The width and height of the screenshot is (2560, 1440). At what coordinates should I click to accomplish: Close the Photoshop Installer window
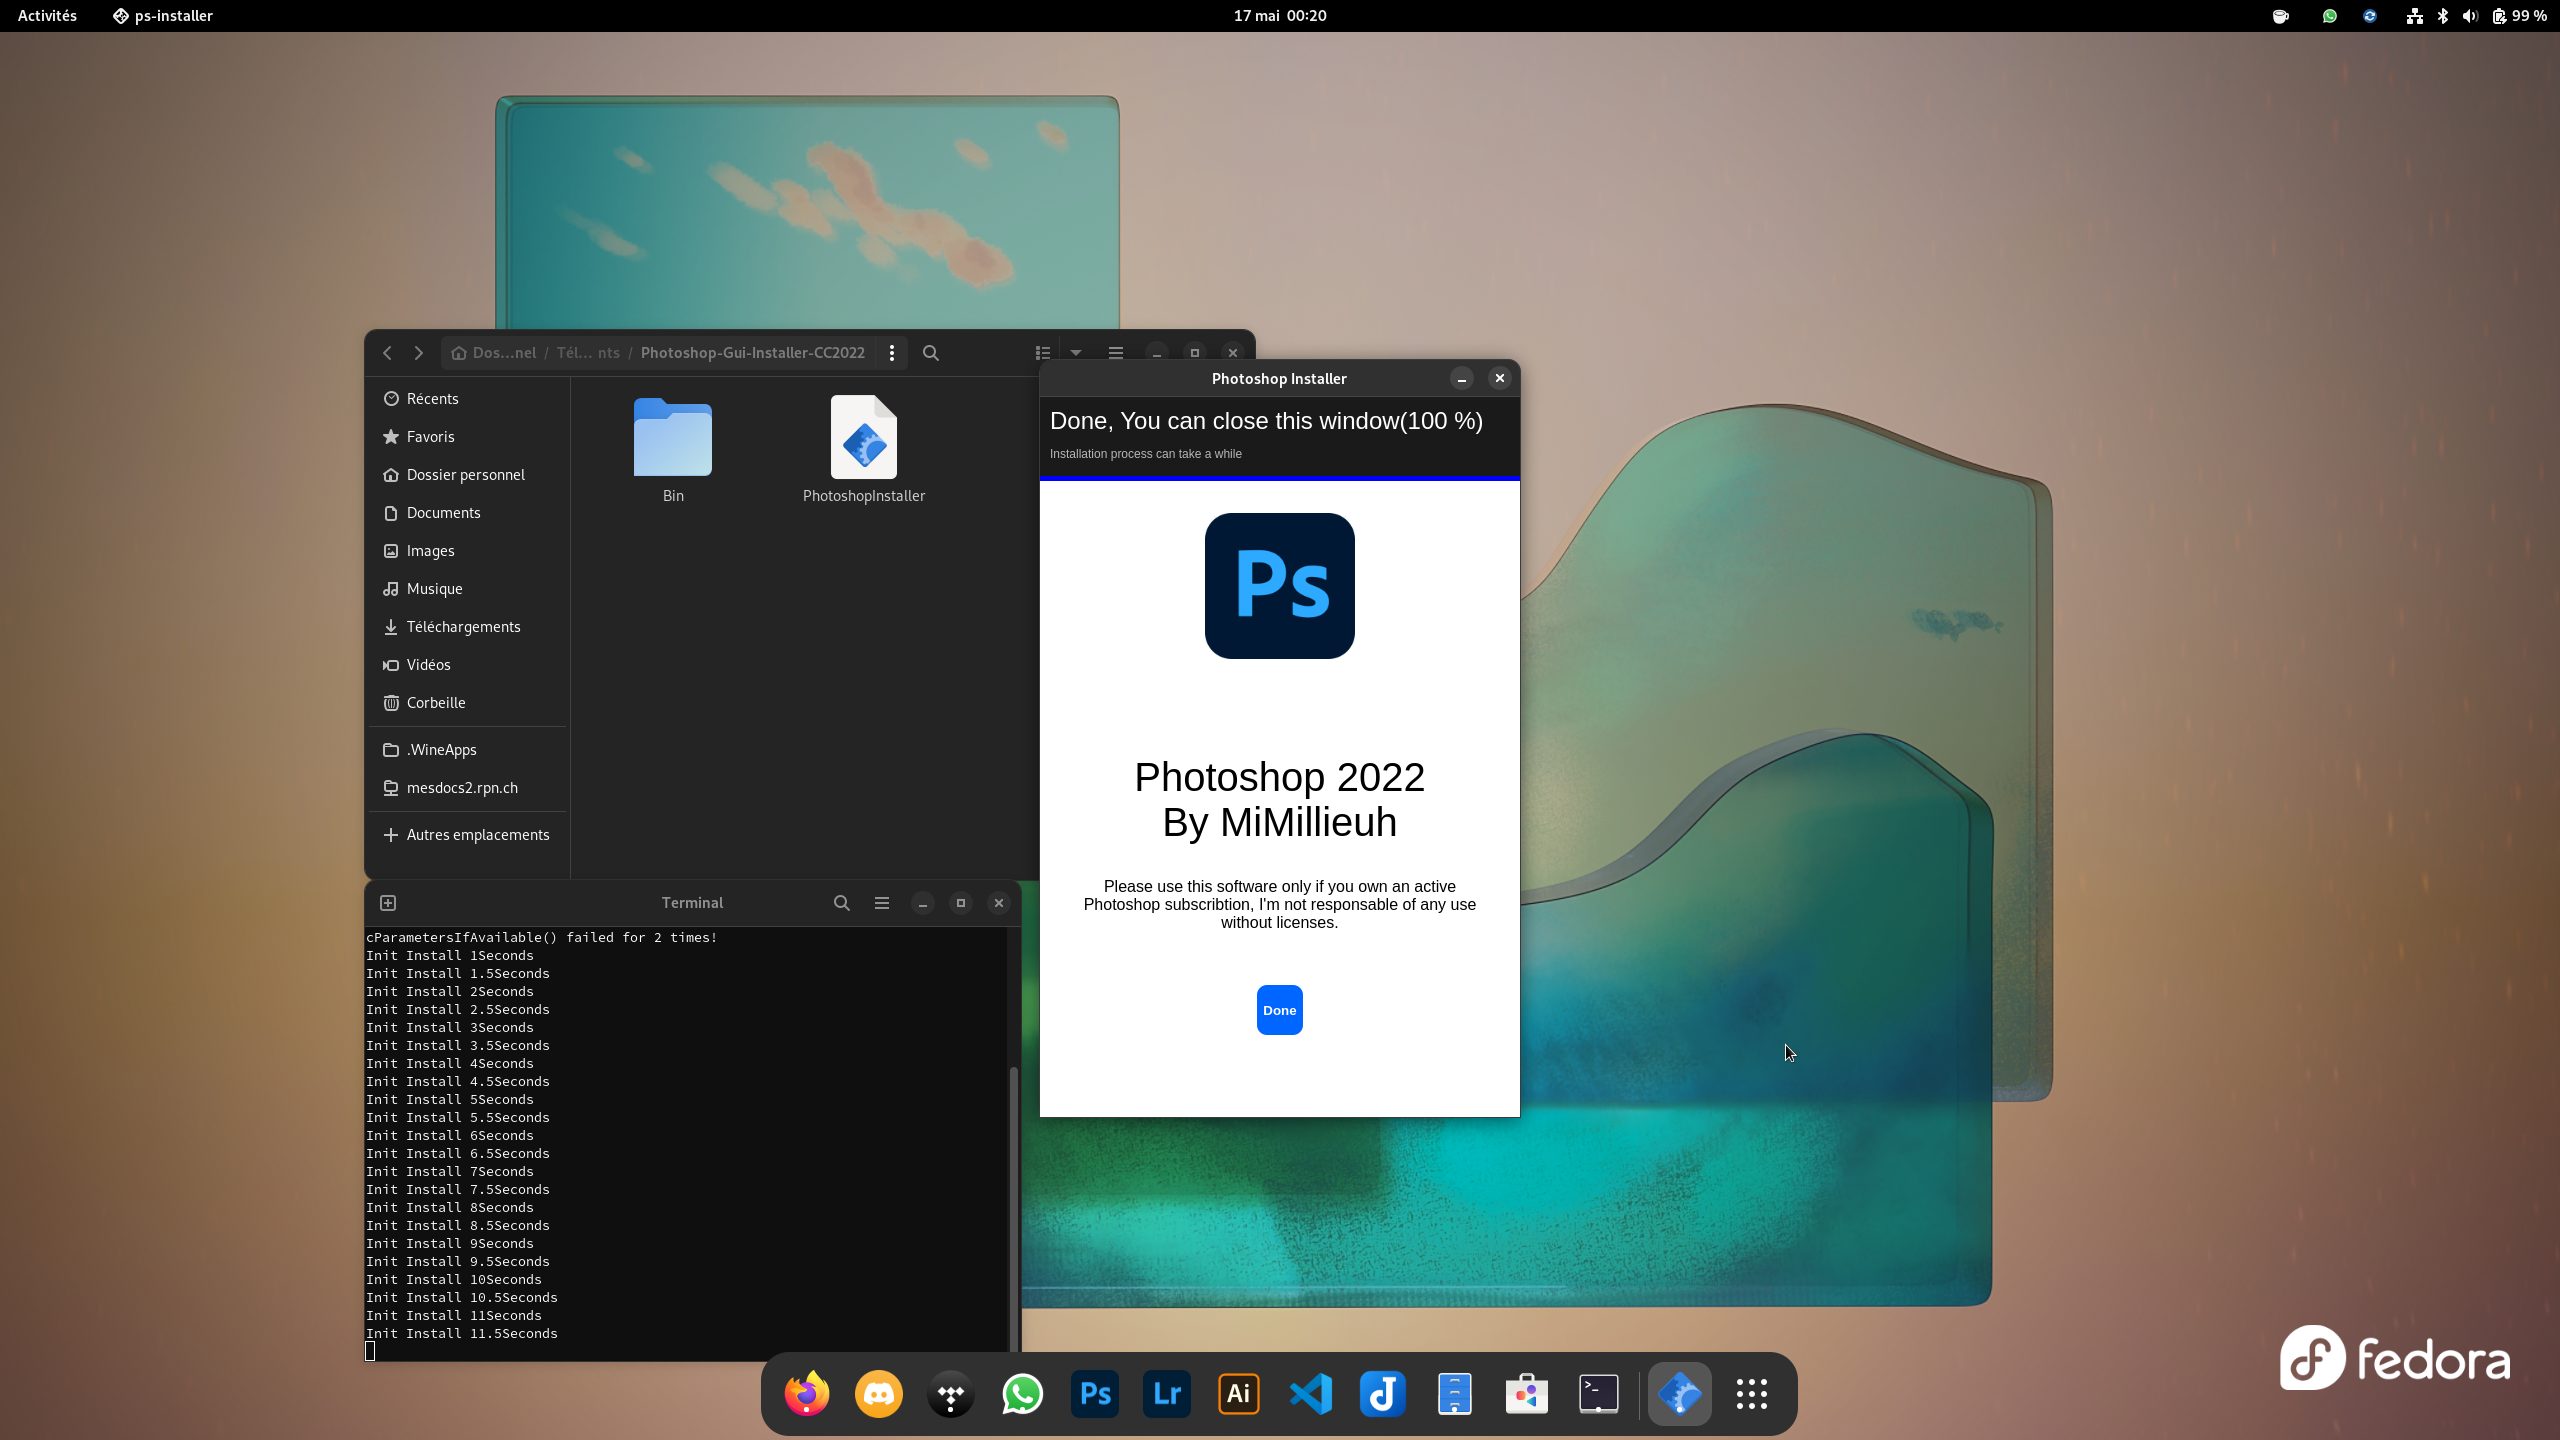1499,378
